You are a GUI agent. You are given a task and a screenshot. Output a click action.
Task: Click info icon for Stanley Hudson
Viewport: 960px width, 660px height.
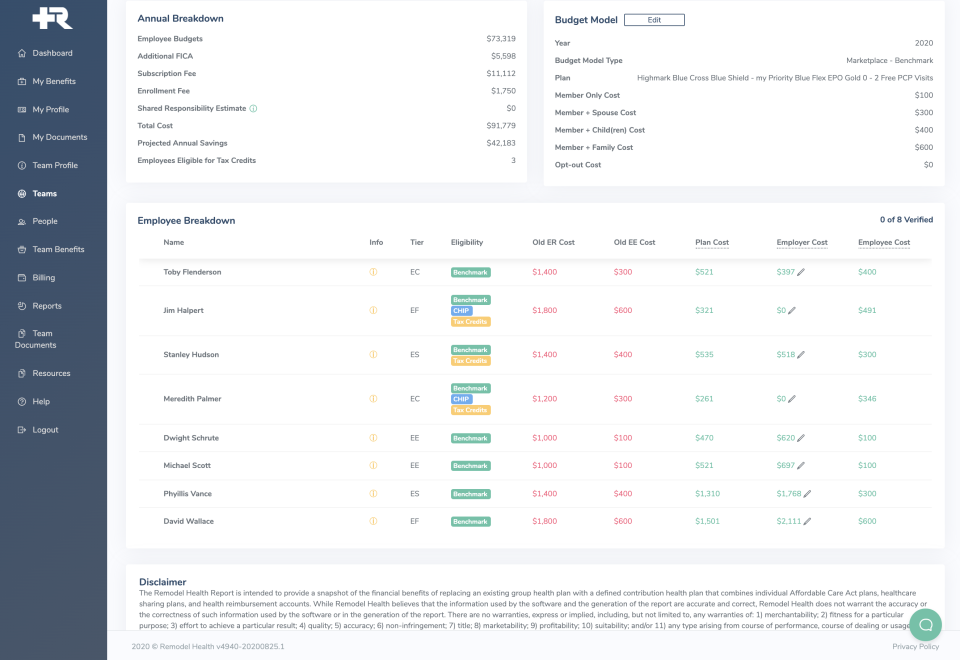coord(374,355)
